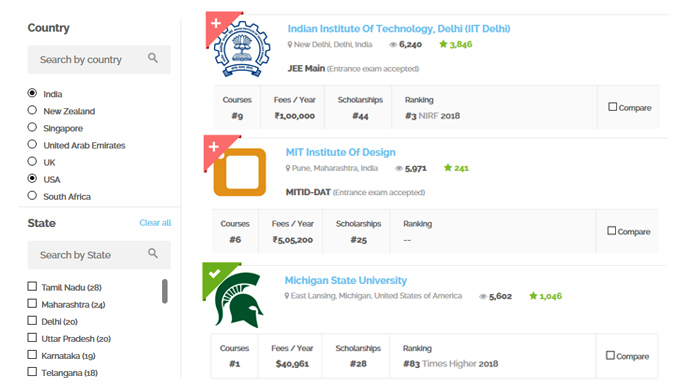The width and height of the screenshot is (692, 392).
Task: Focus the Search by country field
Action: pyautogui.click(x=99, y=60)
